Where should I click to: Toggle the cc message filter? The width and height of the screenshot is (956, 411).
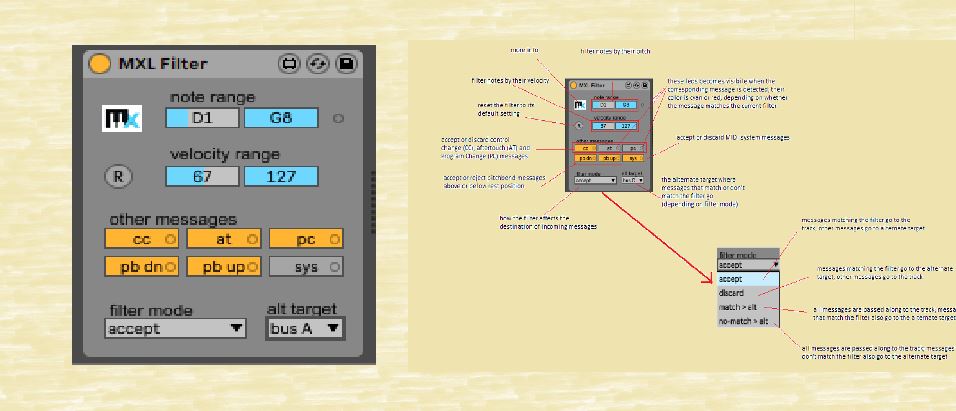click(x=142, y=239)
